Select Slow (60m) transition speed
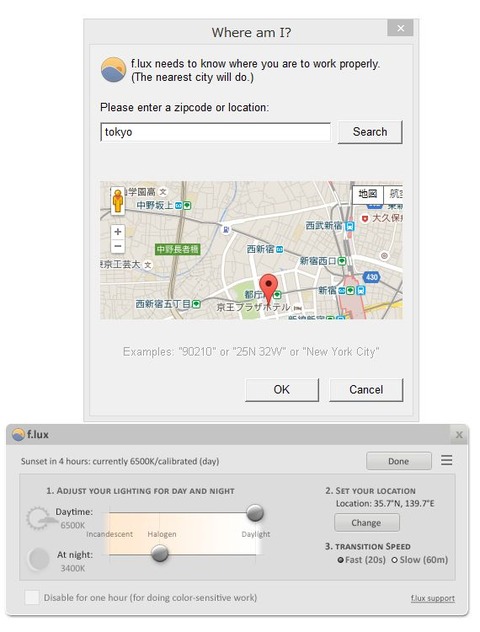The image size is (480, 632). (x=420, y=560)
